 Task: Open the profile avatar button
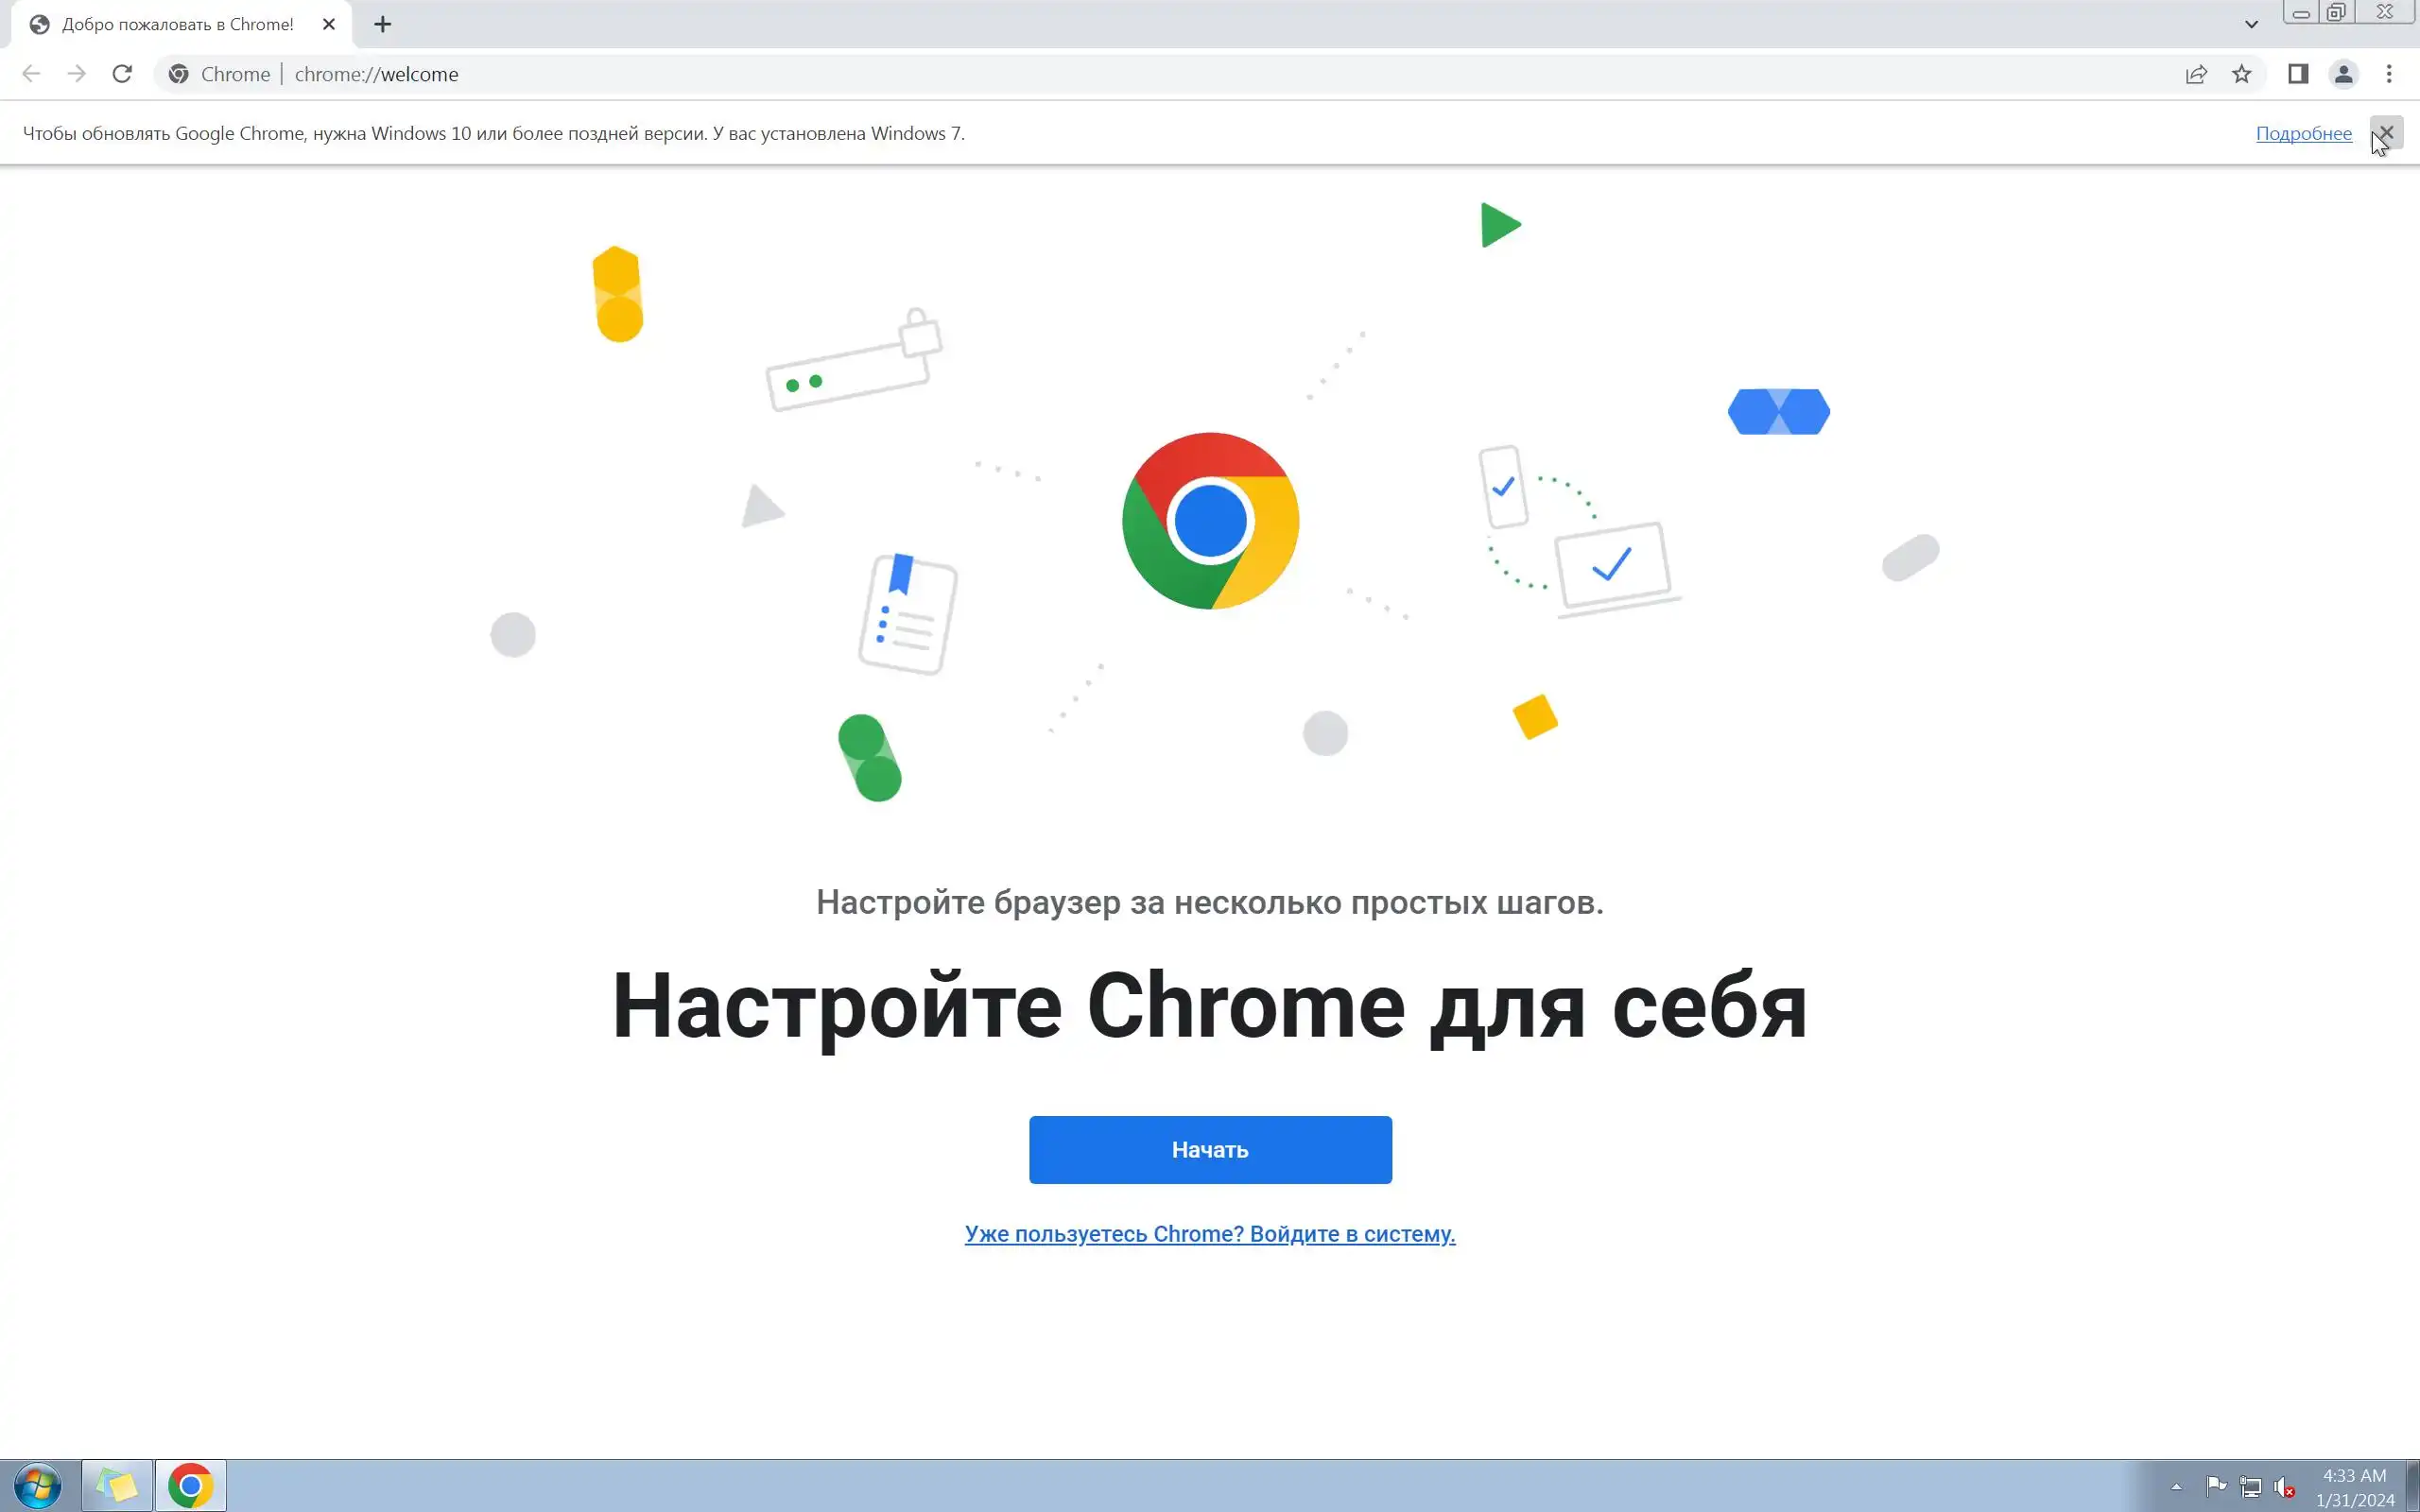click(x=2343, y=74)
